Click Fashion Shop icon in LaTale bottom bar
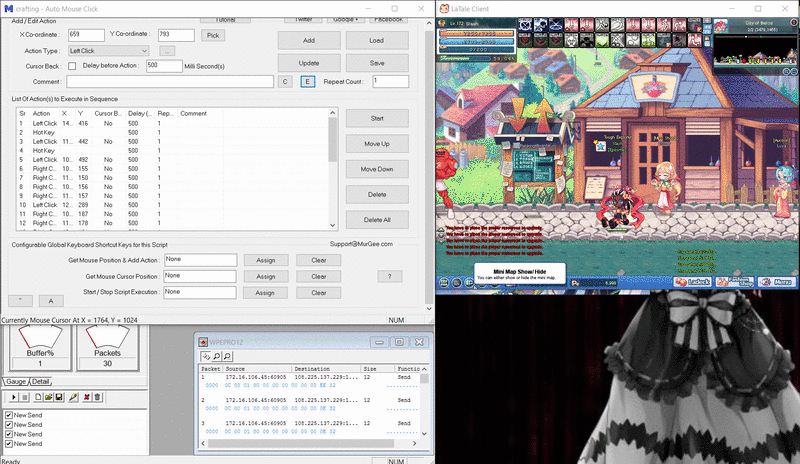 point(734,282)
